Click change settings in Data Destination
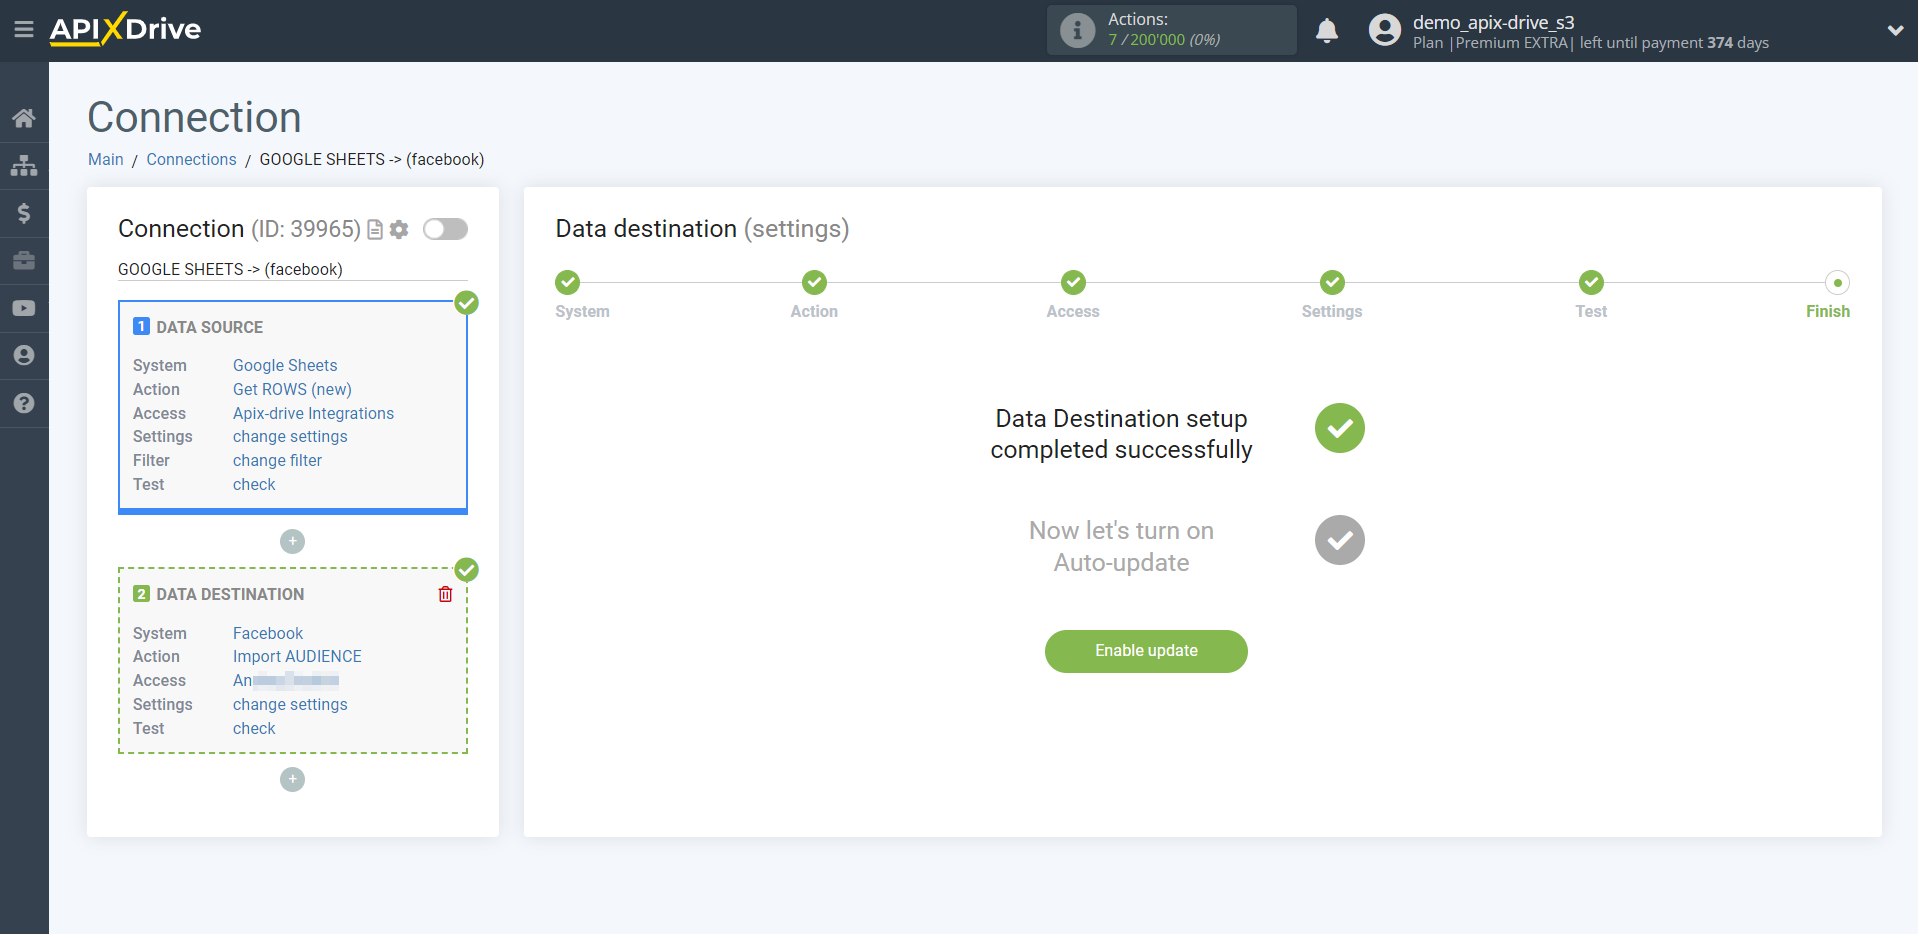The image size is (1918, 934). coord(290,704)
